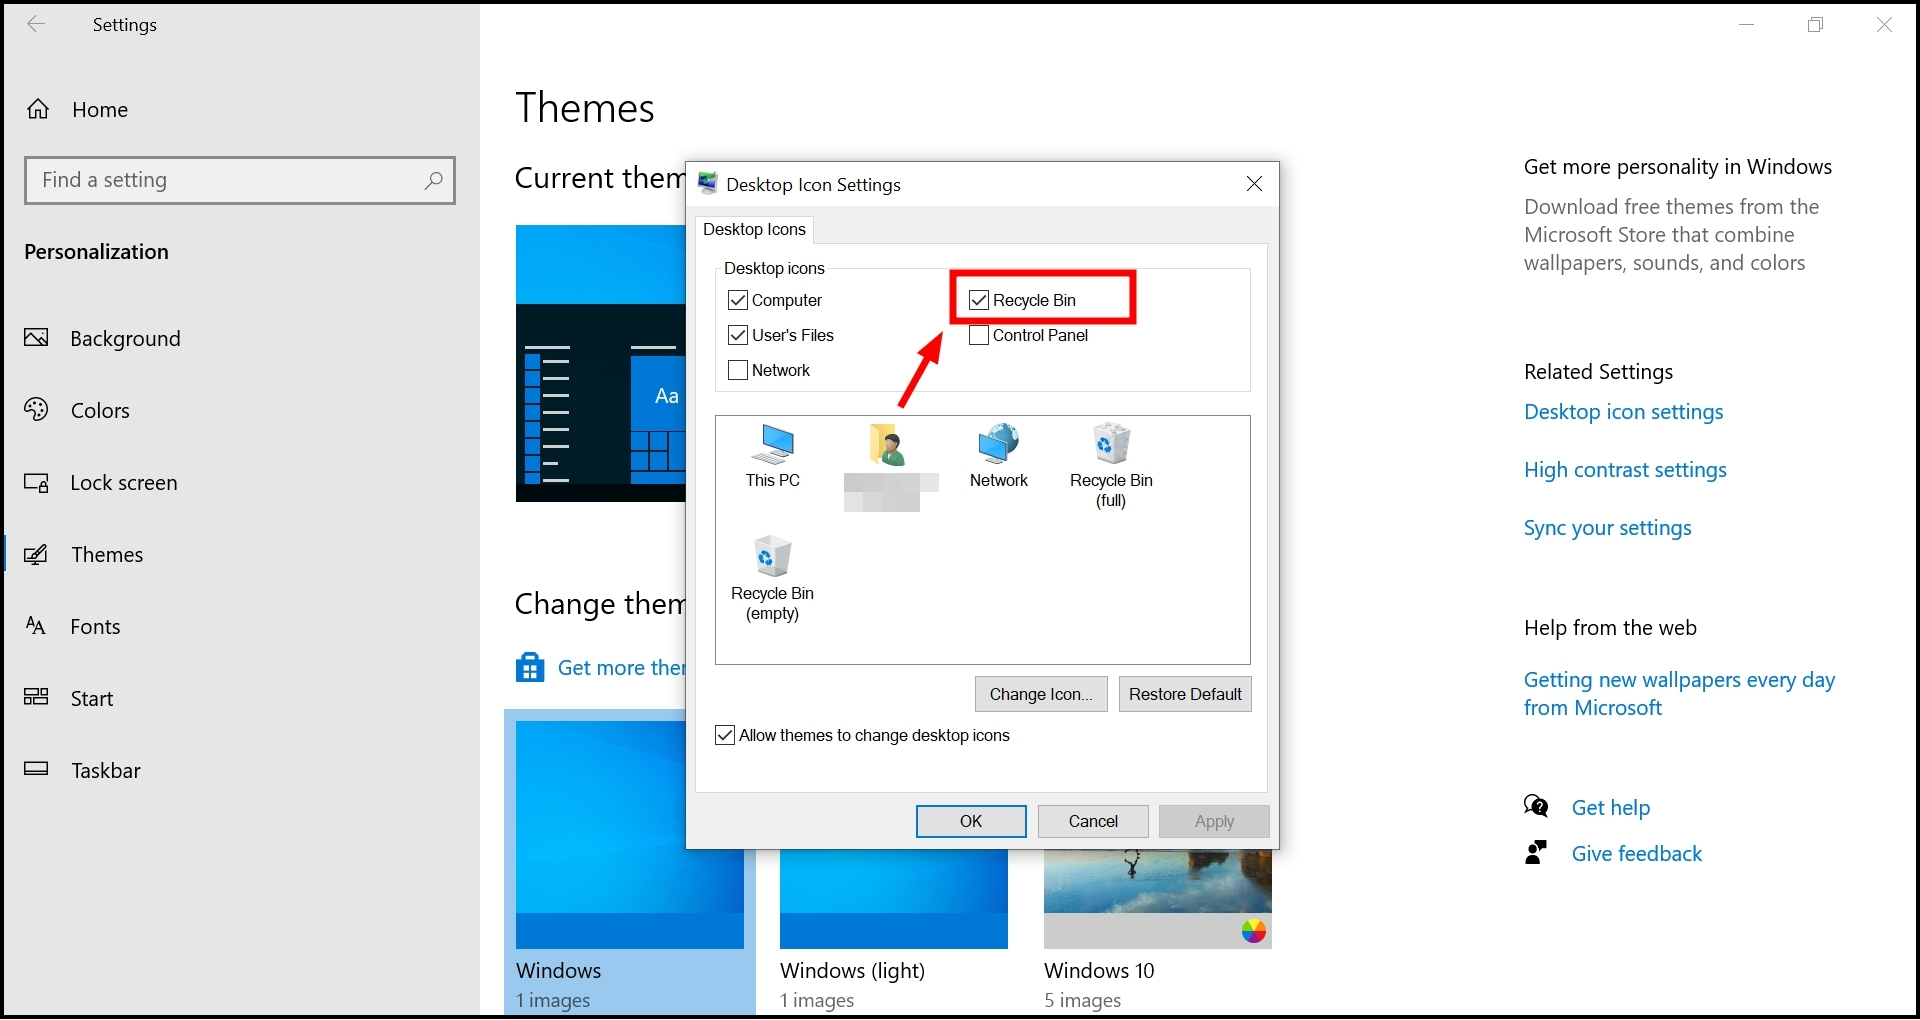The image size is (1920, 1020).
Task: Minimize the Settings window
Action: pos(1747,25)
